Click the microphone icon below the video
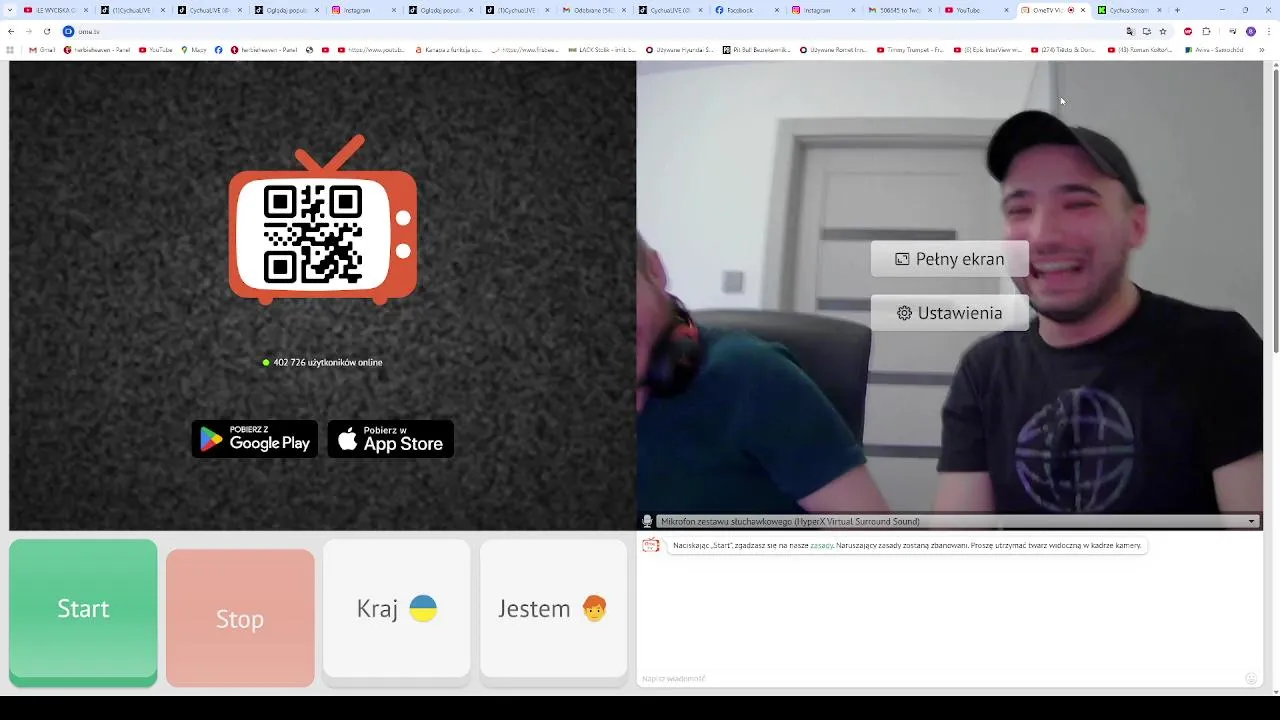 (x=647, y=521)
